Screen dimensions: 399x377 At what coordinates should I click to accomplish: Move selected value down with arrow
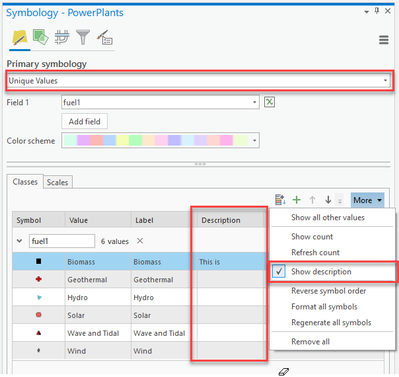(x=328, y=200)
